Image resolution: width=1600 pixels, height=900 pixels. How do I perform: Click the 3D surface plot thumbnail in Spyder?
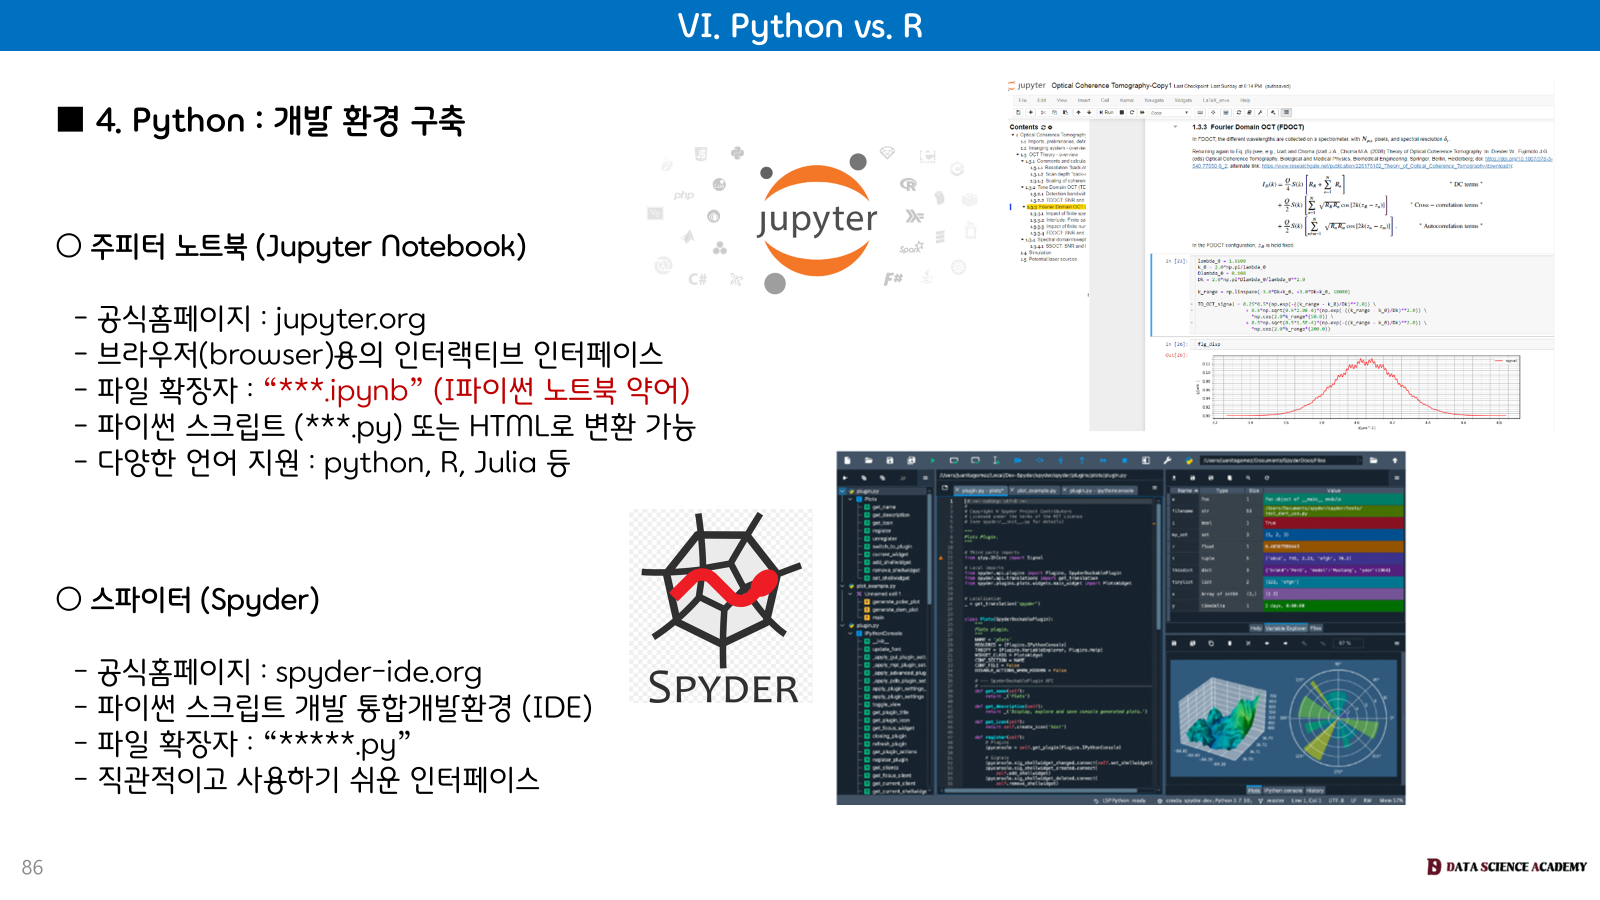(1226, 720)
